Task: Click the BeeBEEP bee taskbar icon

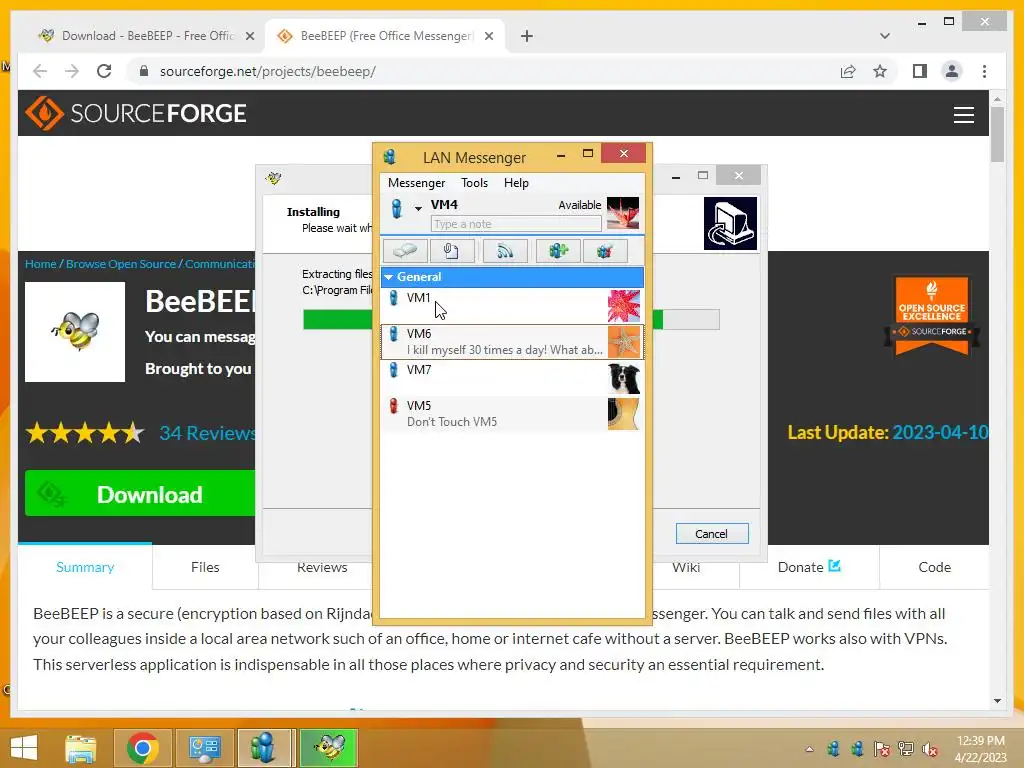Action: (x=329, y=748)
